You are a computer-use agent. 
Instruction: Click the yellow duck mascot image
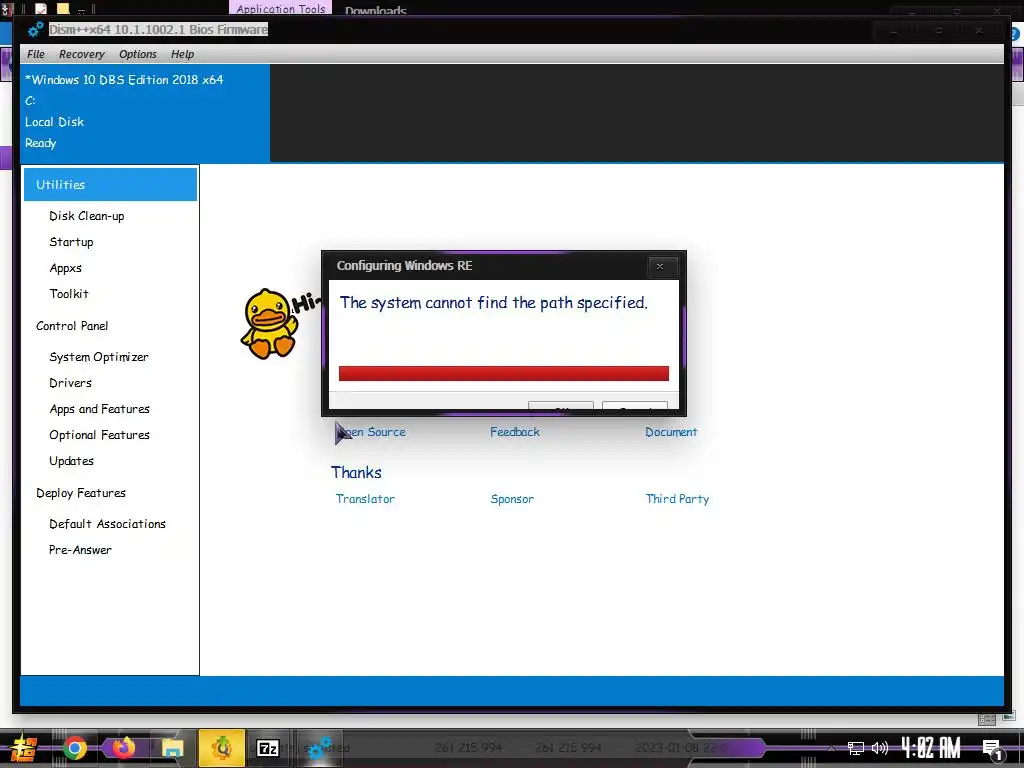[268, 324]
